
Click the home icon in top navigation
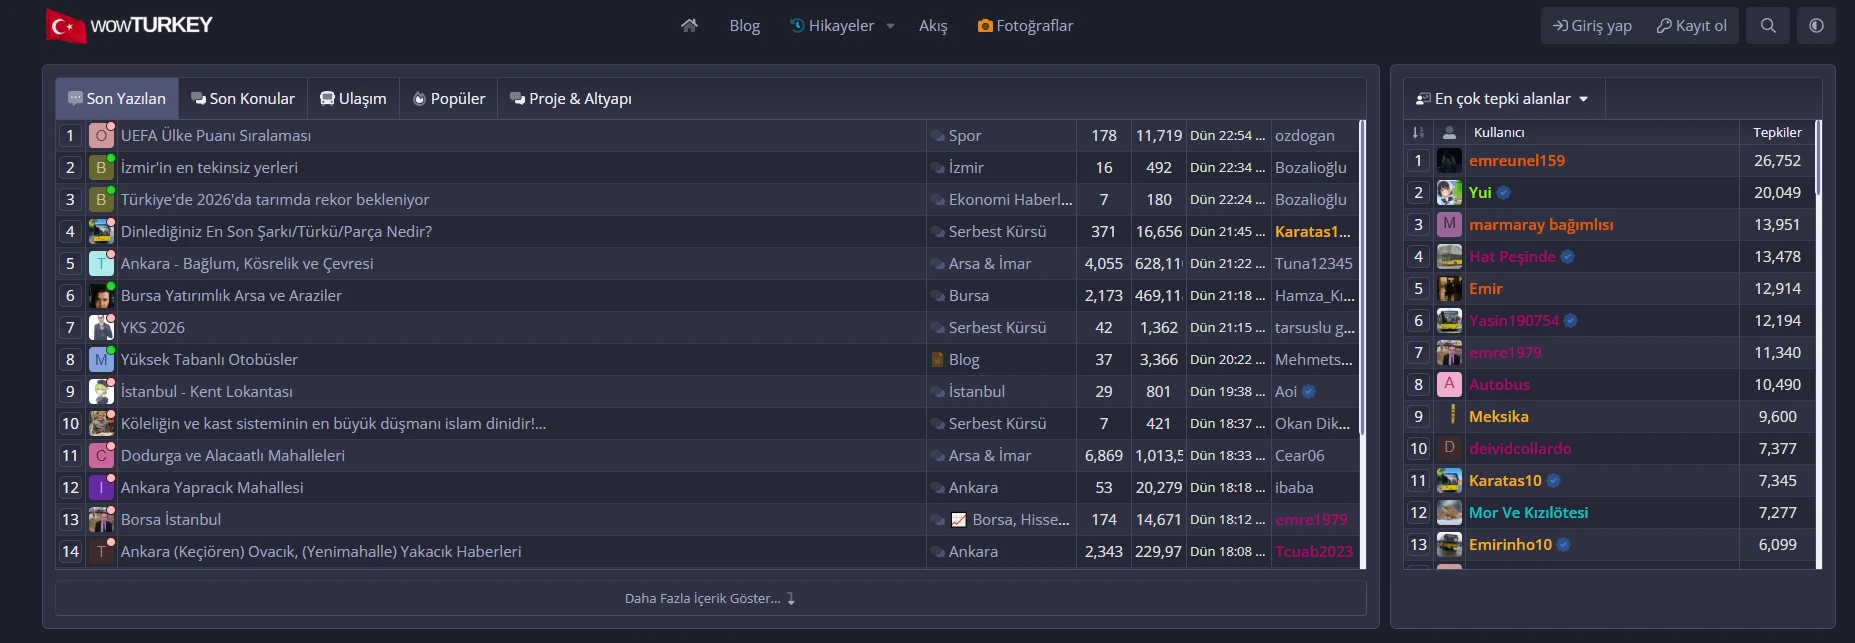(x=689, y=26)
